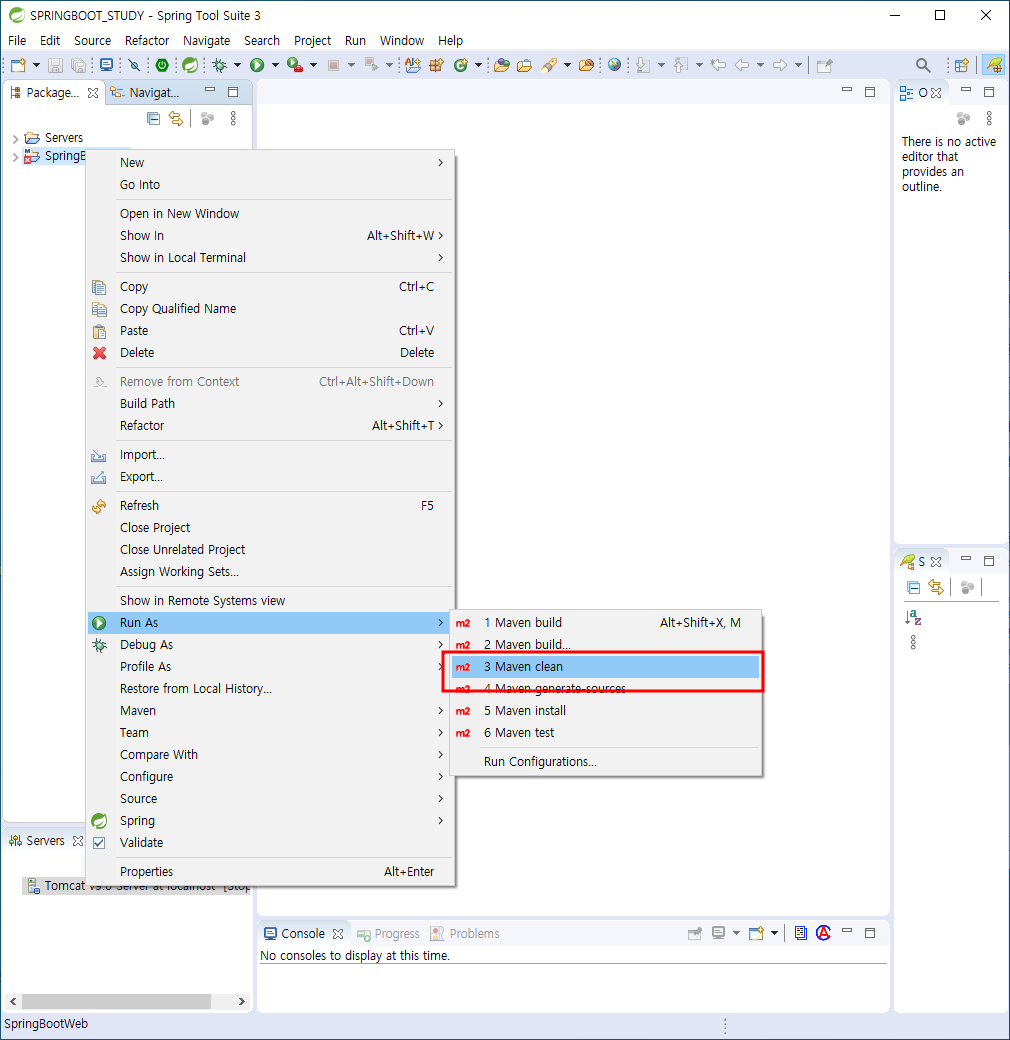The height and width of the screenshot is (1040, 1010).
Task: Toggle alphabetical sort in Spring Explorer
Action: click(913, 618)
